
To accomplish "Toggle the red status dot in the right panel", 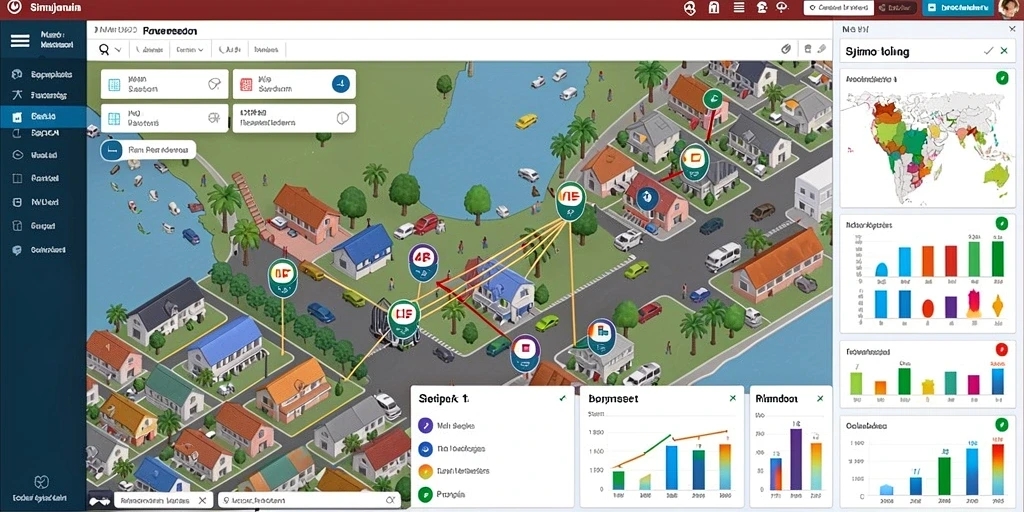I will (x=1001, y=349).
